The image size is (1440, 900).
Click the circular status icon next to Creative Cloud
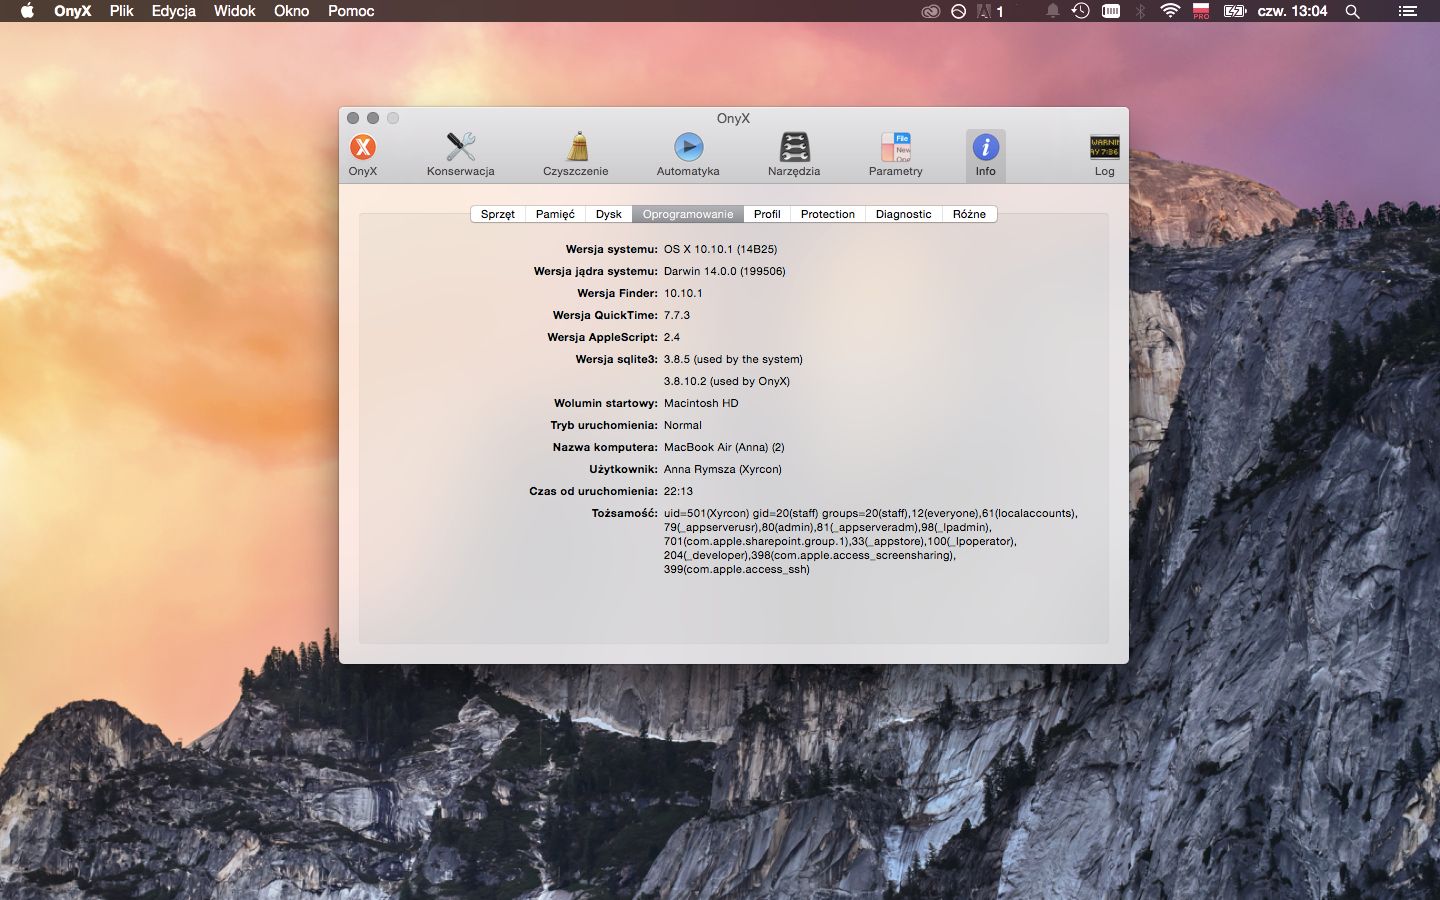click(958, 11)
